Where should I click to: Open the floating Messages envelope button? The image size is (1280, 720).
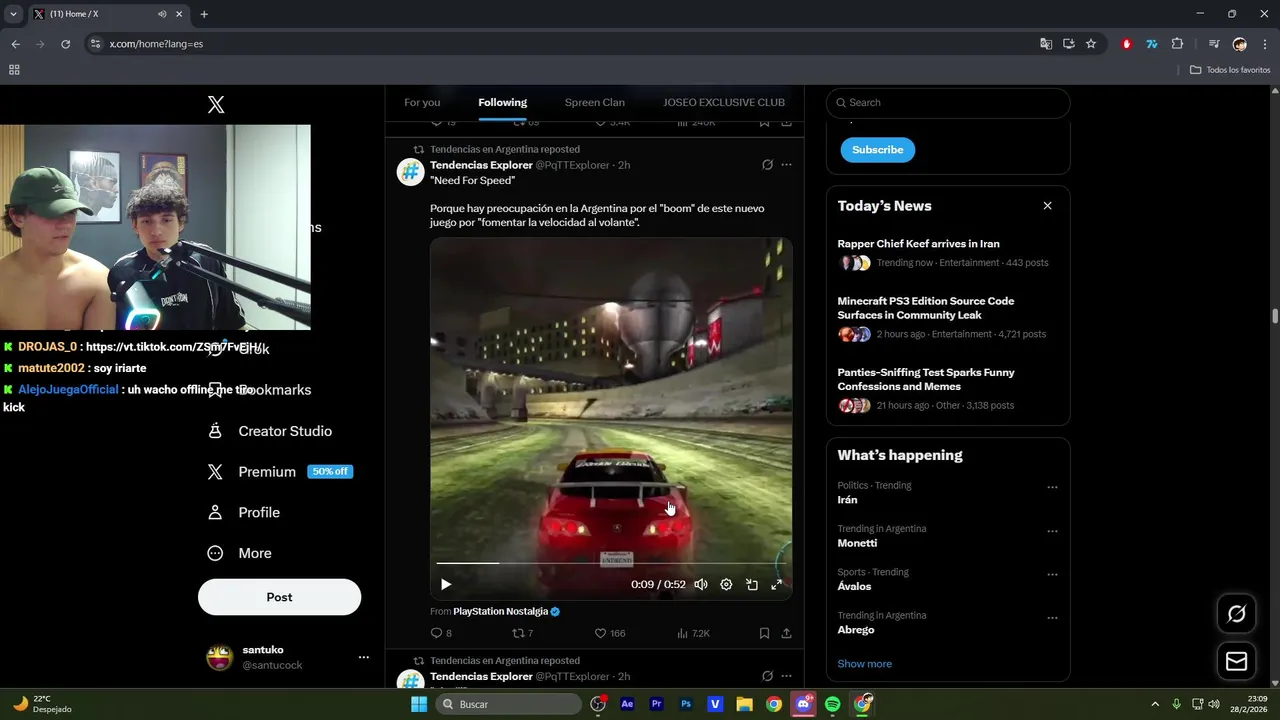pyautogui.click(x=1237, y=661)
